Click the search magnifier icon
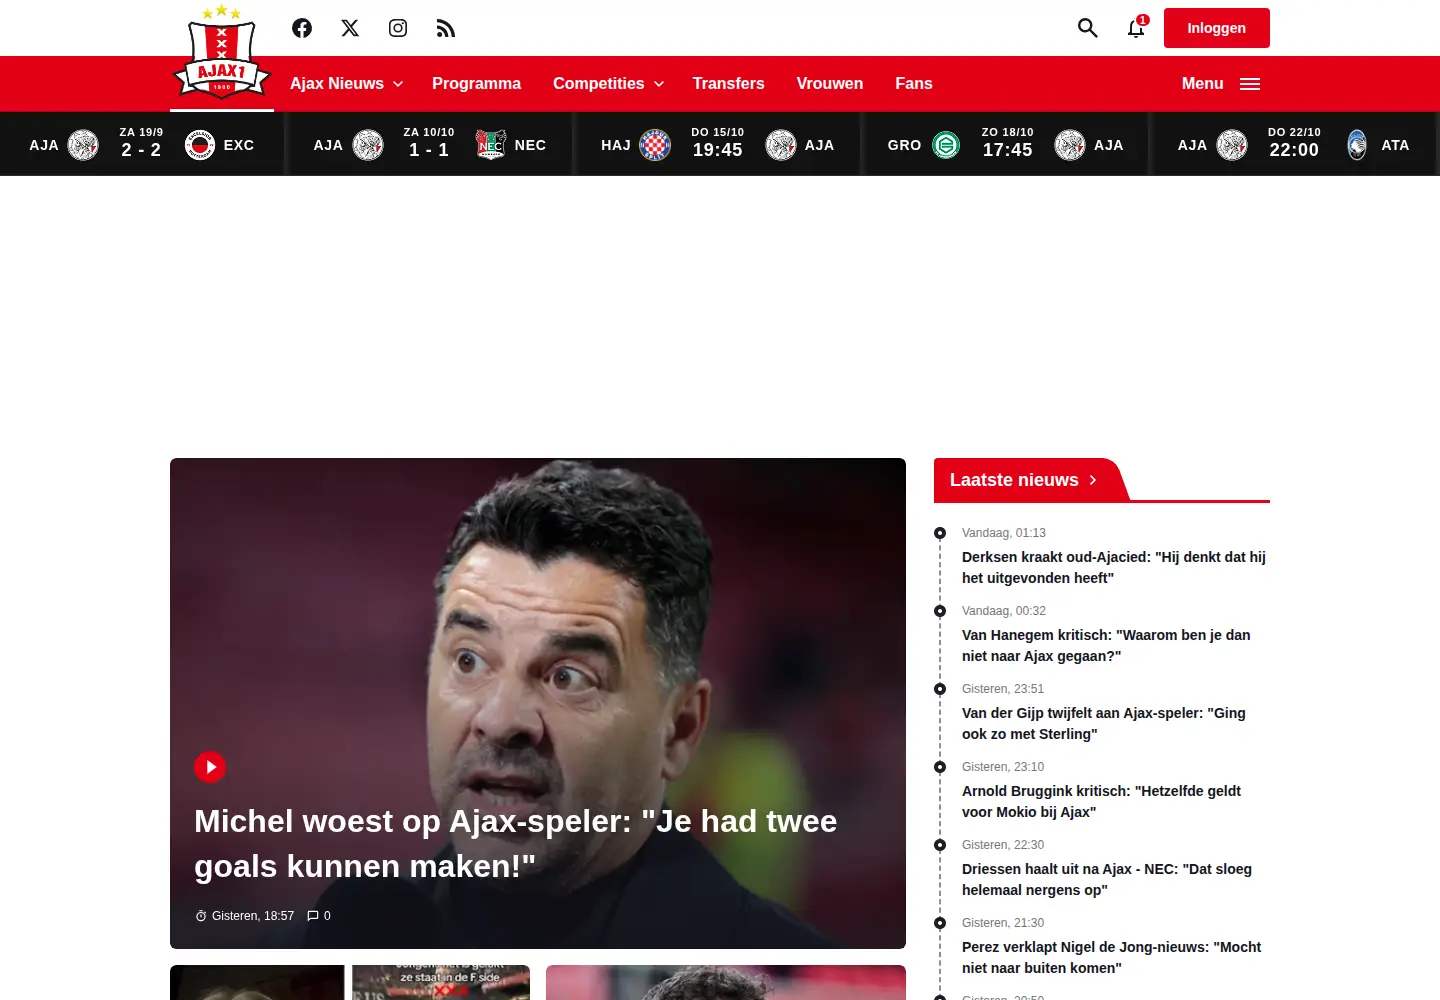 point(1088,28)
